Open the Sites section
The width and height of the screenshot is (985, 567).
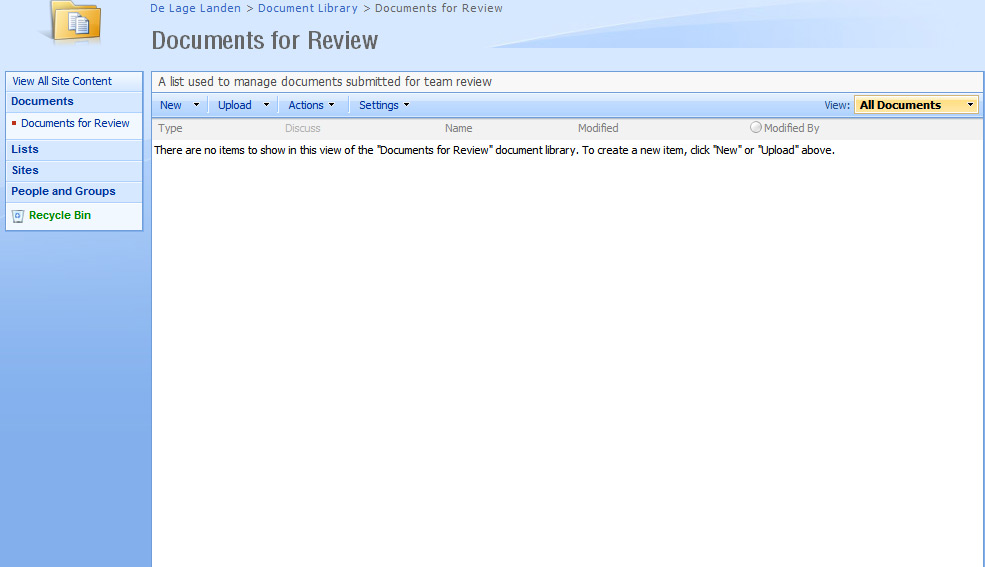pyautogui.click(x=25, y=170)
